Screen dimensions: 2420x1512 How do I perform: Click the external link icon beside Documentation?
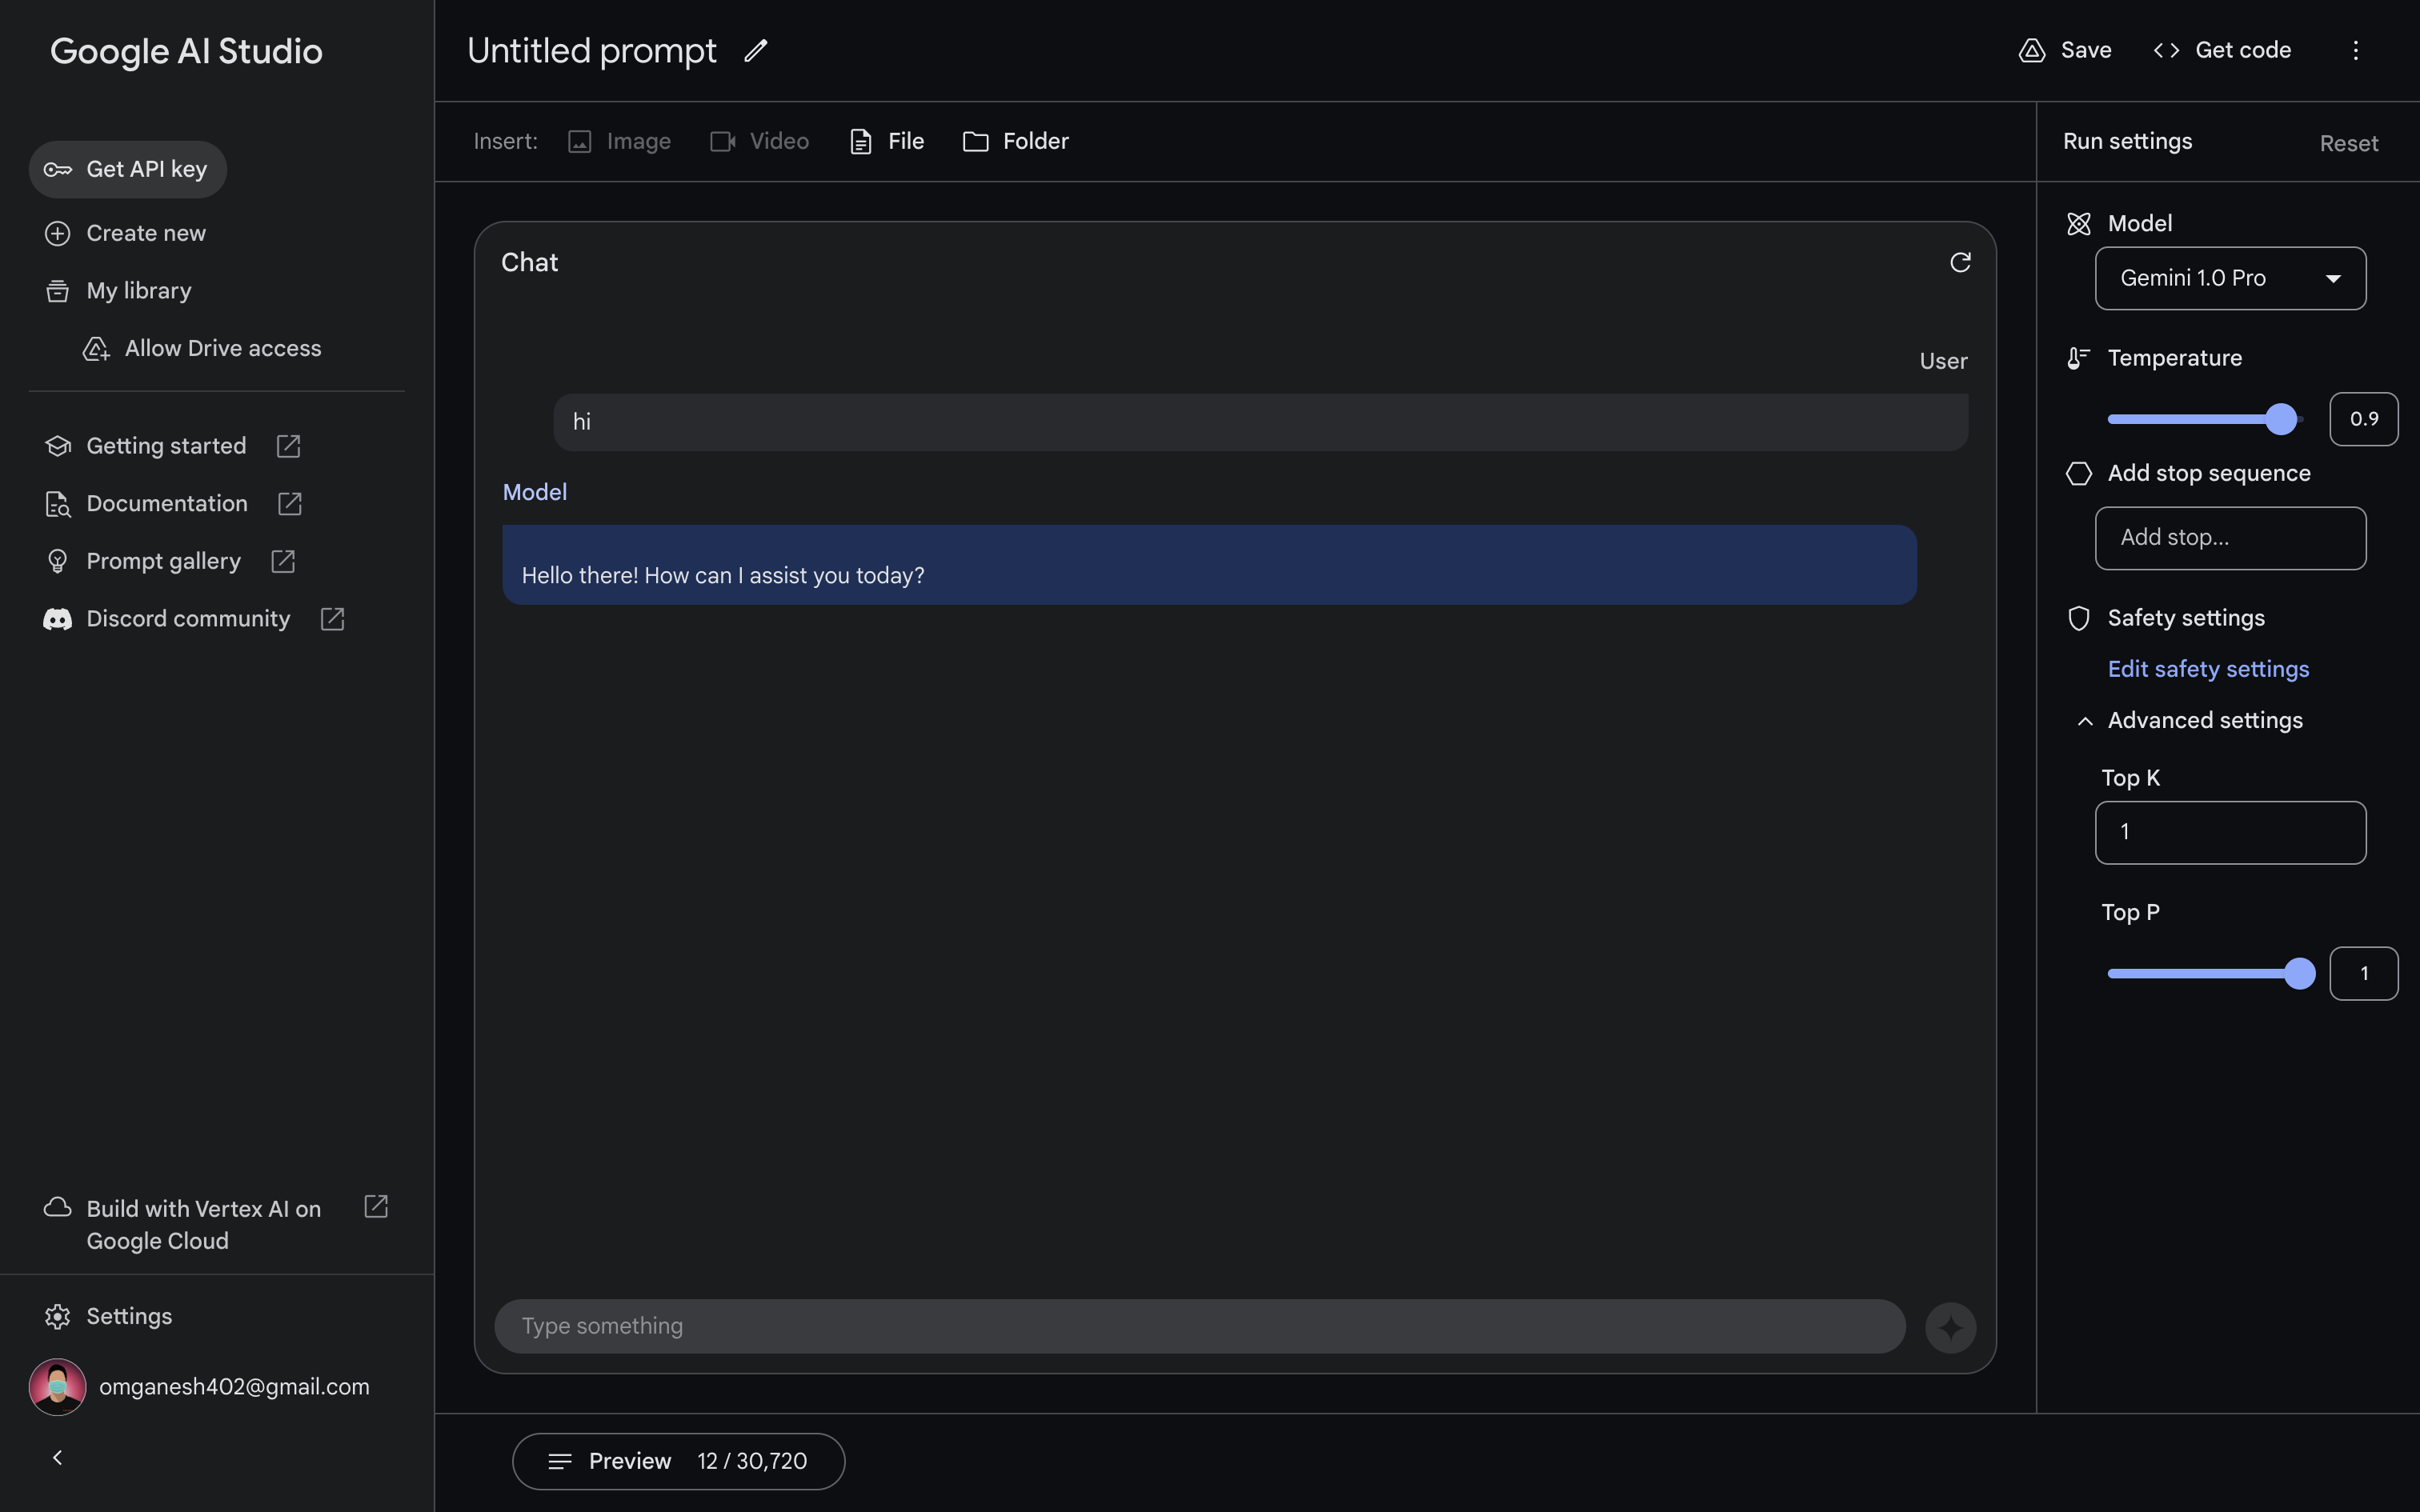[x=289, y=503]
